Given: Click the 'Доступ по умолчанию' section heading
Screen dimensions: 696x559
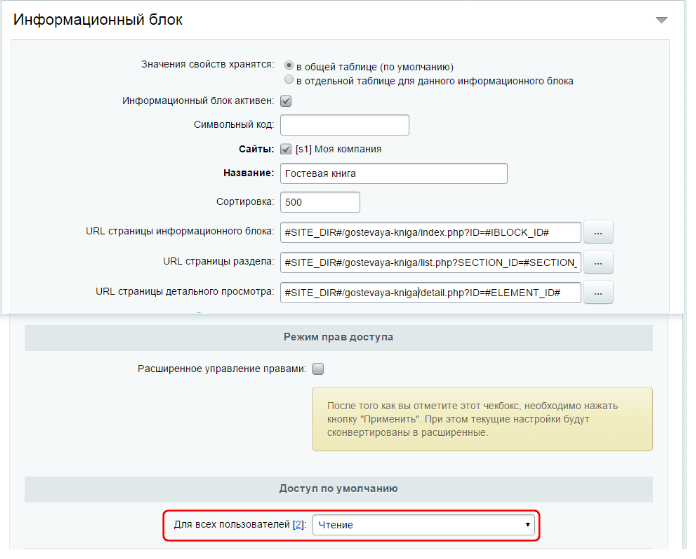Looking at the screenshot, I should 338,488.
